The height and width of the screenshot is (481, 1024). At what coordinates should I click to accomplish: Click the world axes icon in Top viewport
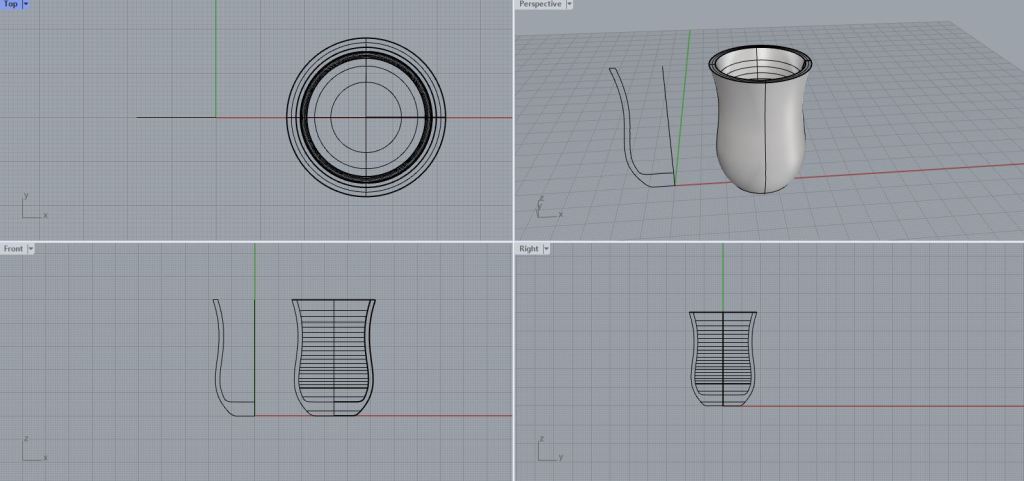tap(32, 207)
